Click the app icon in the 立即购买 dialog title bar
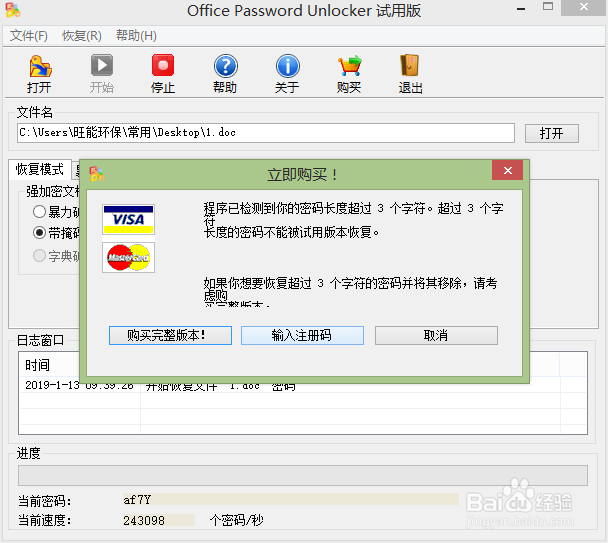The width and height of the screenshot is (608, 543). [97, 174]
